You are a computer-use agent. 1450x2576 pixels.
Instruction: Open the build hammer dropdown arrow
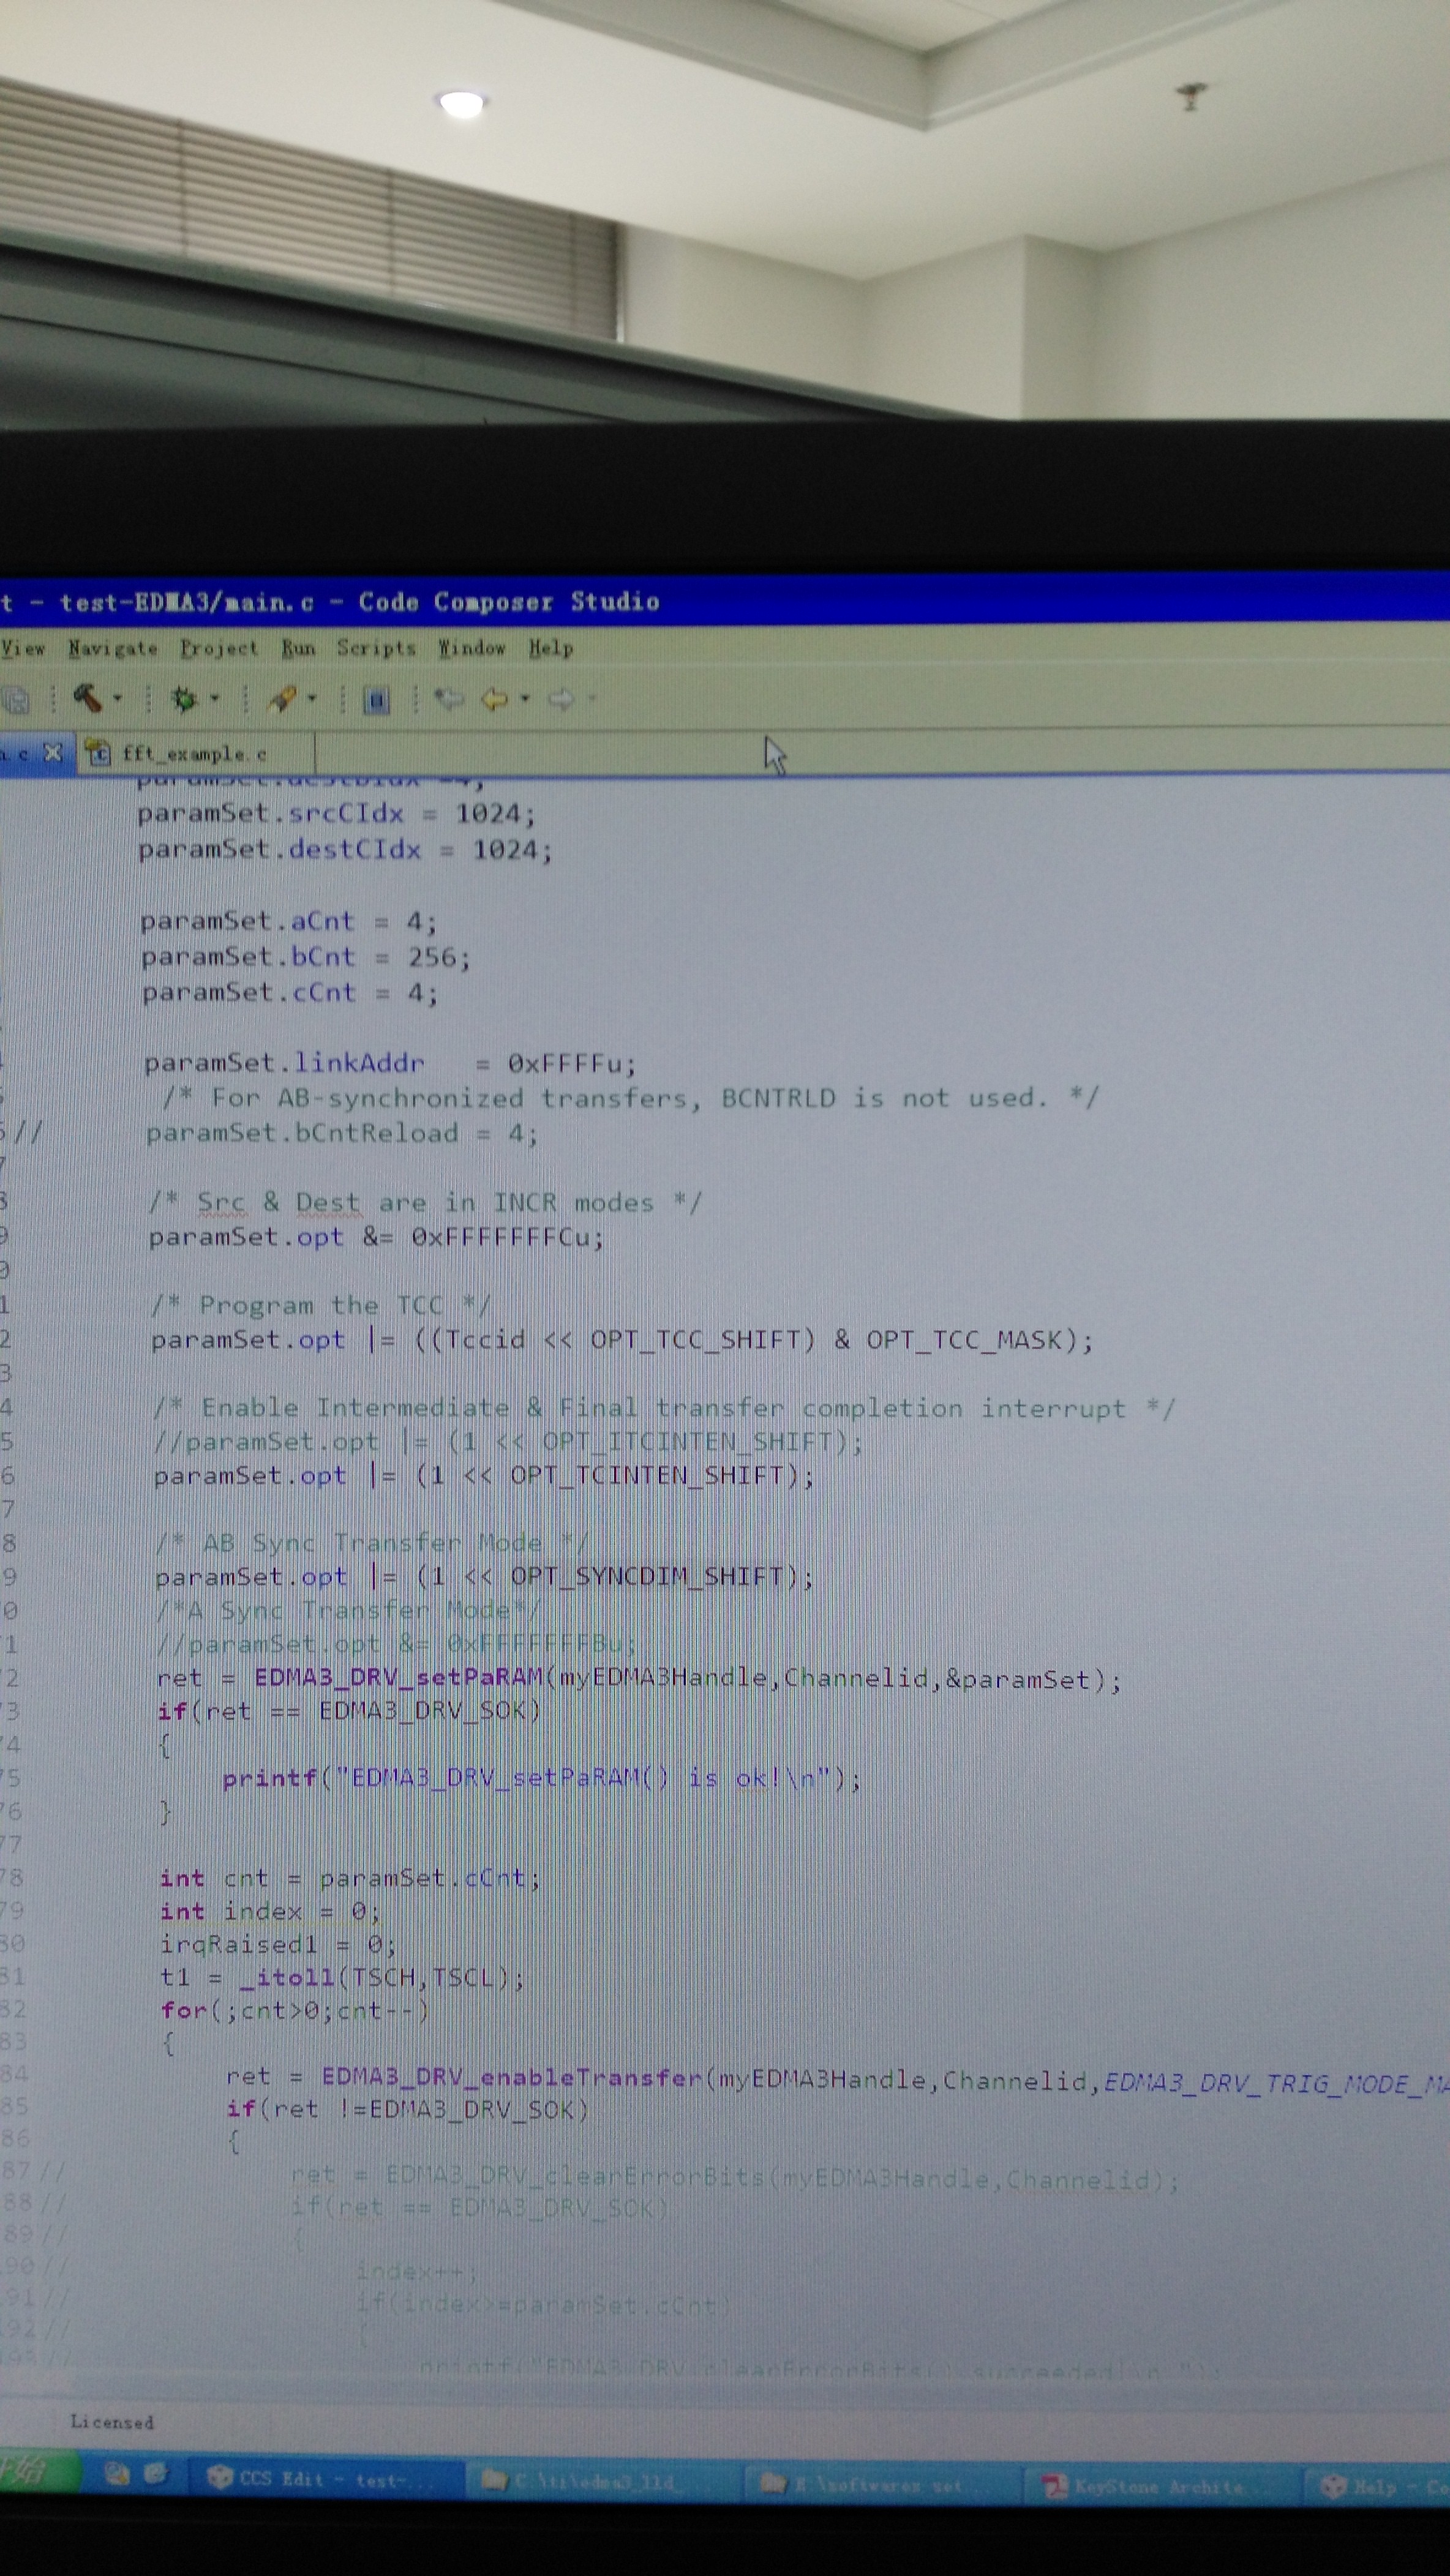pyautogui.click(x=118, y=698)
